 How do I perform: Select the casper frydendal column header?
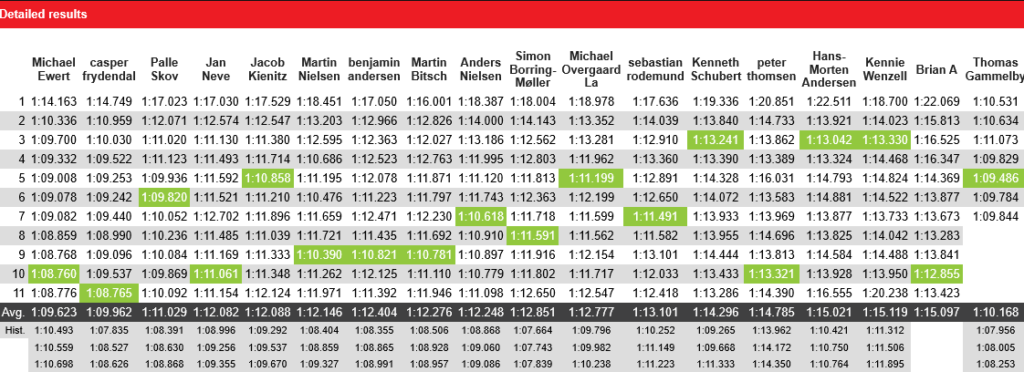[109, 69]
